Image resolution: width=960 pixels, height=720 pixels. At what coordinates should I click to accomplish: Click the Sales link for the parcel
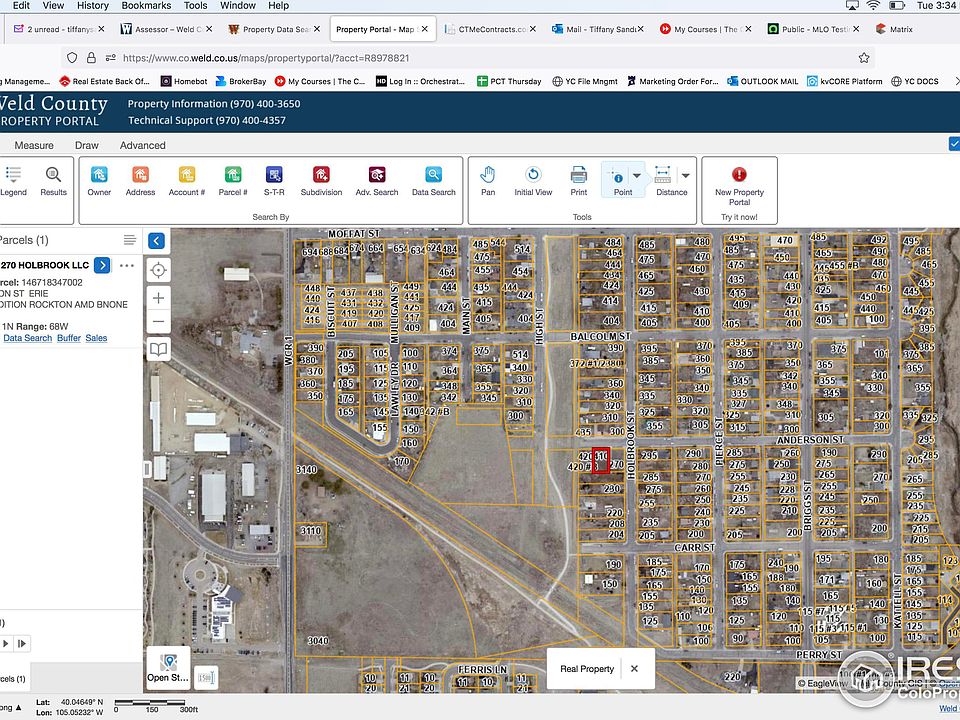(96, 338)
